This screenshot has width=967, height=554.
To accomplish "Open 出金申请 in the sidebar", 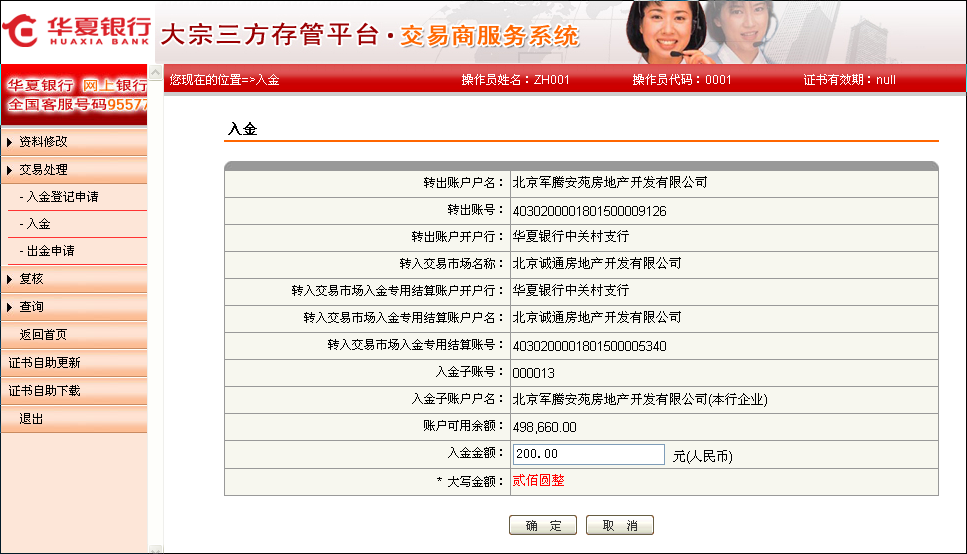I will (x=49, y=251).
